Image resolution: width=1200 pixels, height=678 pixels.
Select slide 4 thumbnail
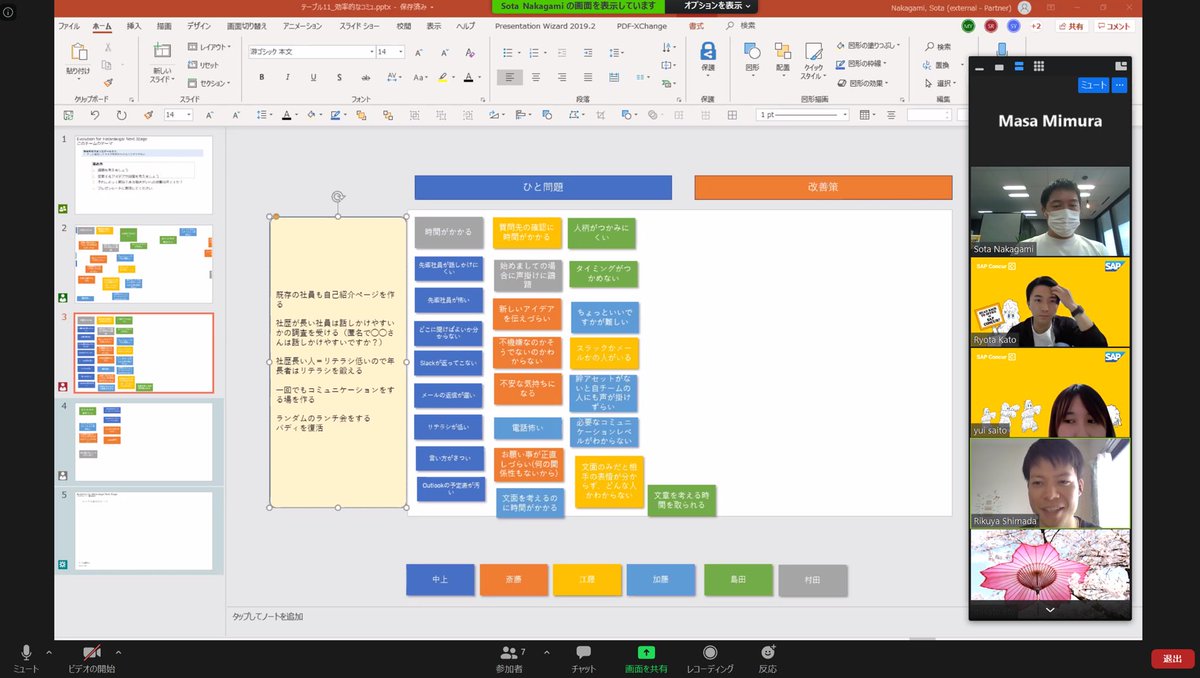click(x=144, y=442)
